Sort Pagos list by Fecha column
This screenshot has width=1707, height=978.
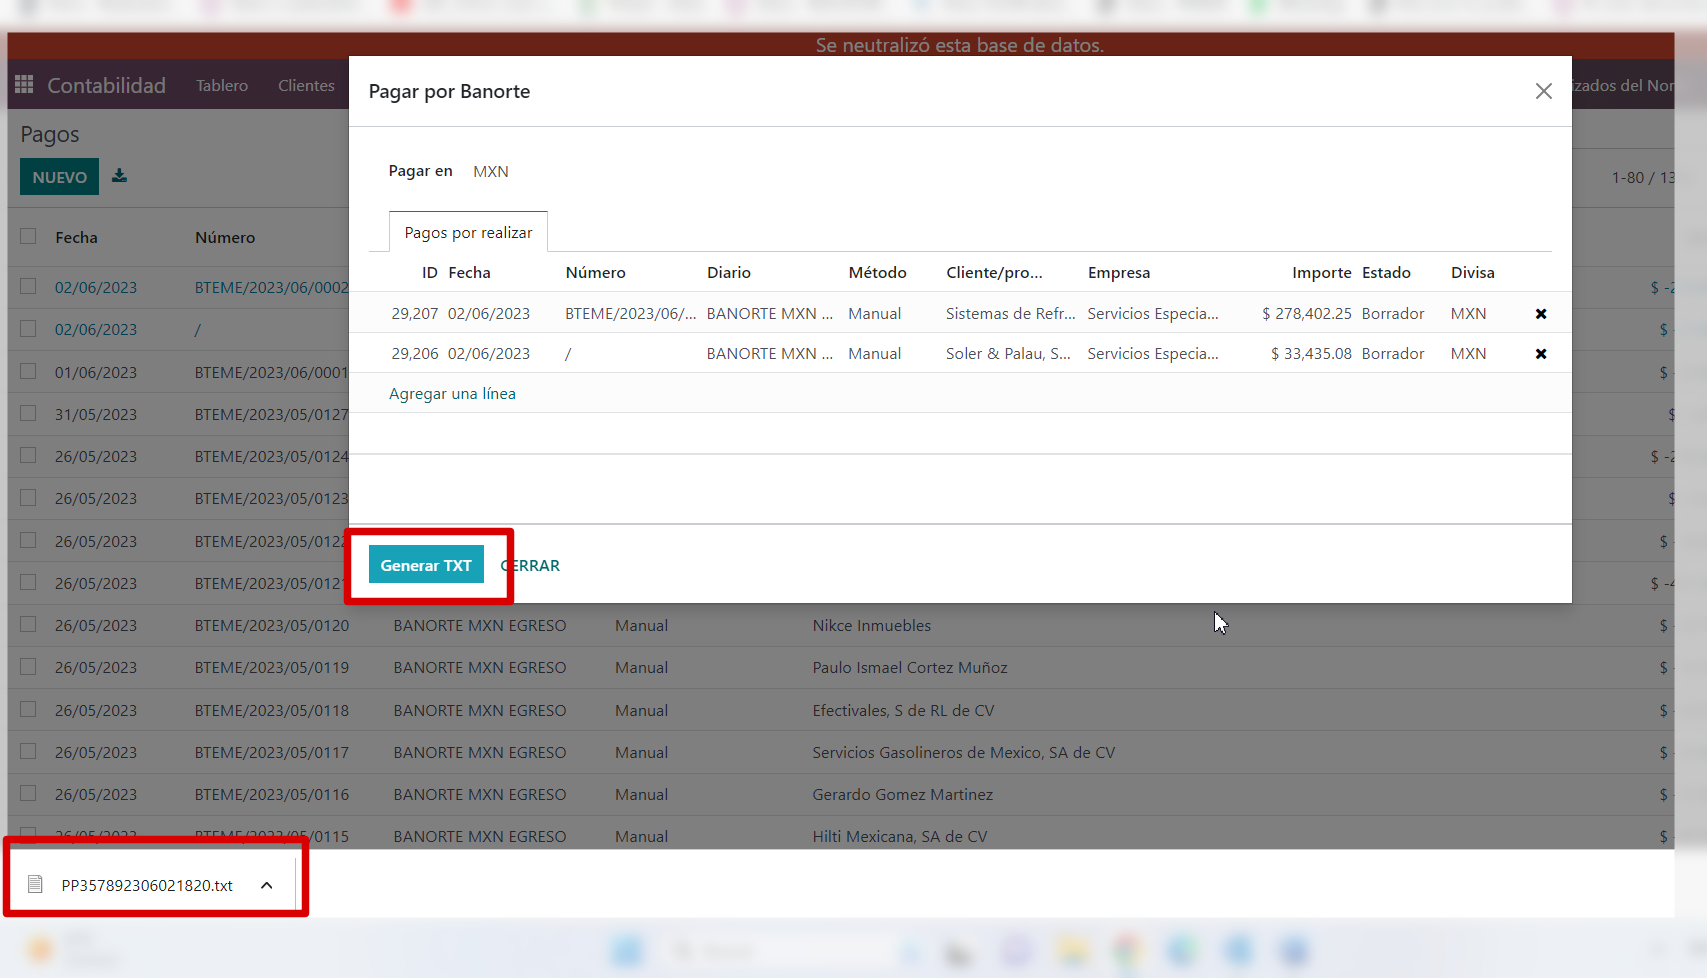pos(76,238)
